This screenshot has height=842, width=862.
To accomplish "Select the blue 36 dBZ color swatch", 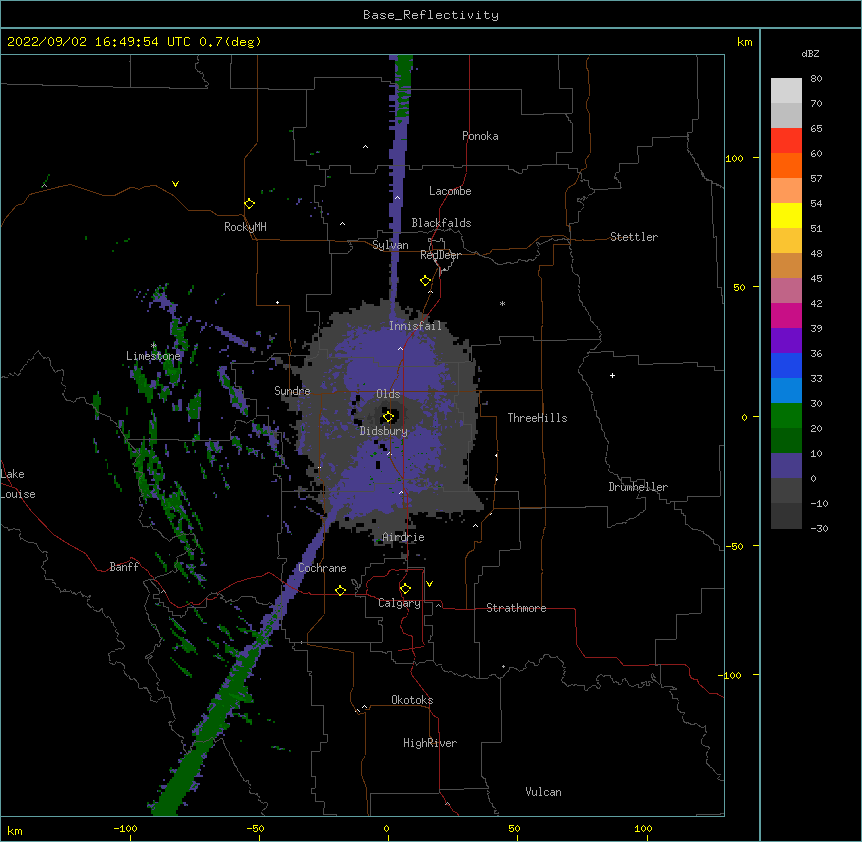I will coord(786,365).
